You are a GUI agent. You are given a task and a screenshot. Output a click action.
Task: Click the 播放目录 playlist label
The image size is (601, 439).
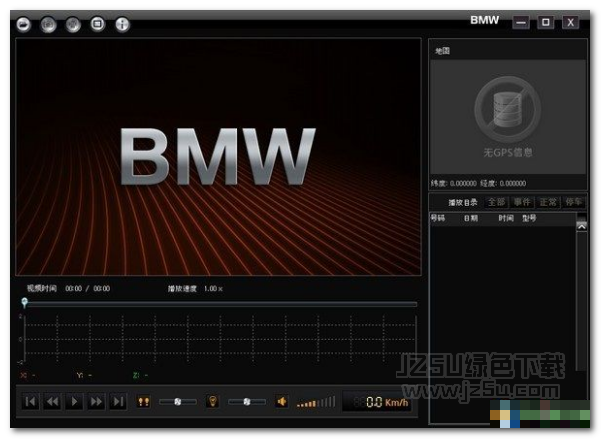click(x=463, y=202)
